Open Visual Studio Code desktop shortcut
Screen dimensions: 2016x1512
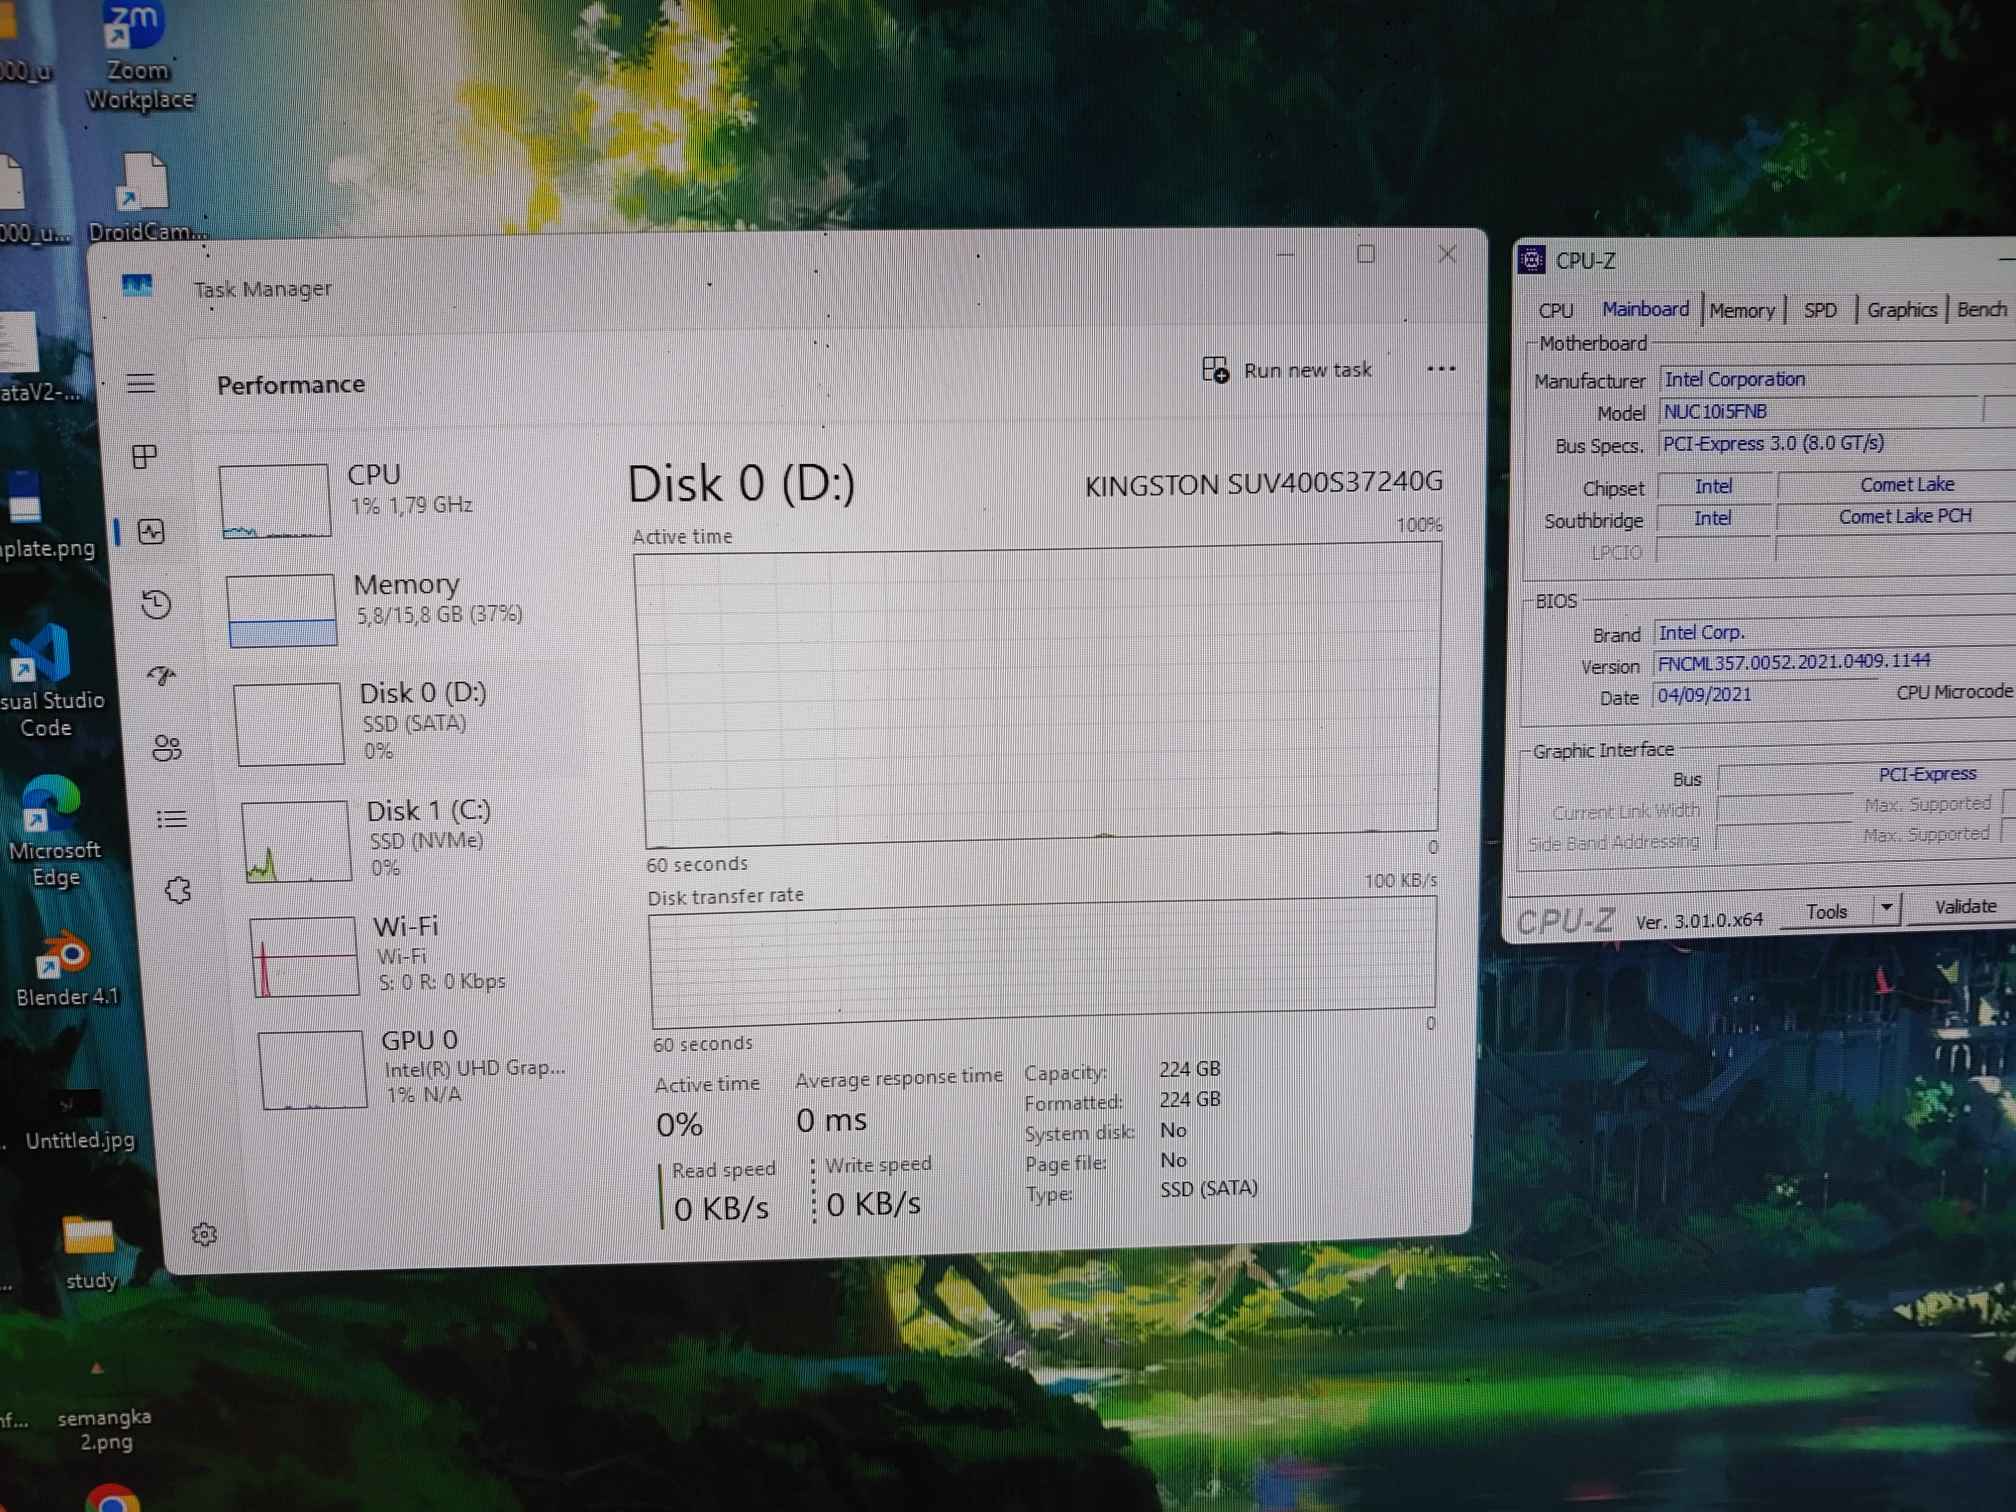(x=48, y=681)
